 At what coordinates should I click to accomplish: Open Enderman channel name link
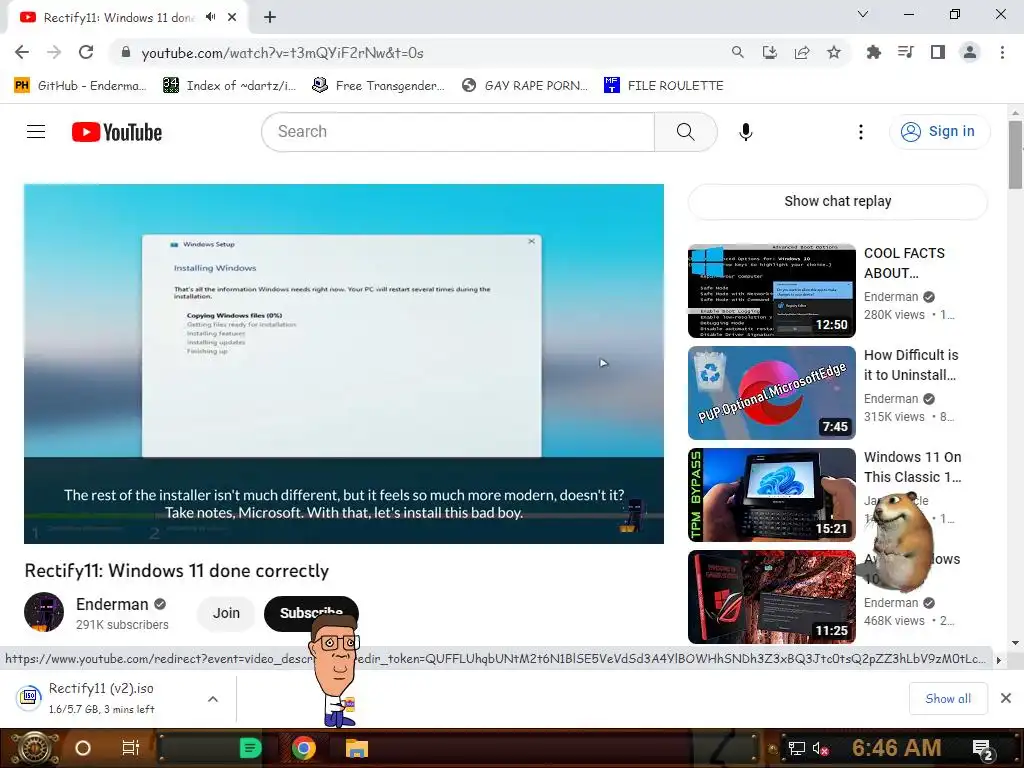tap(112, 604)
